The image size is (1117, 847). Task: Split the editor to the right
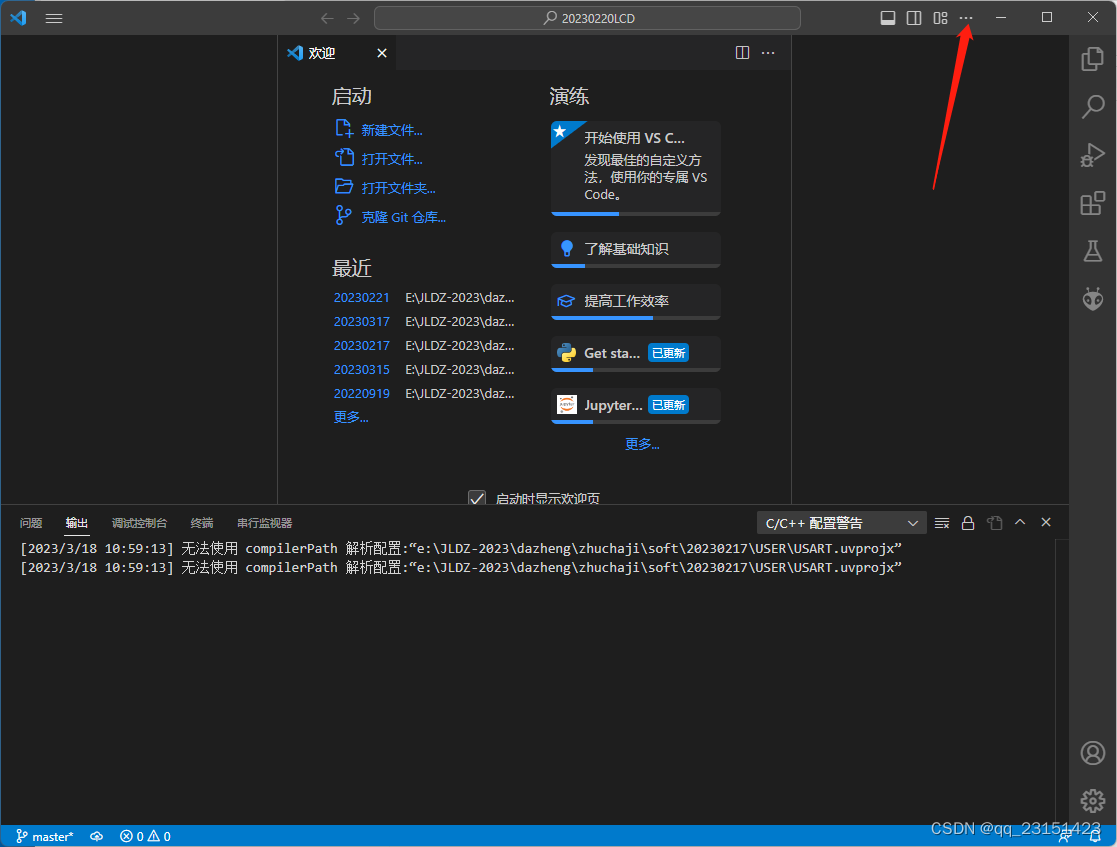tap(742, 53)
